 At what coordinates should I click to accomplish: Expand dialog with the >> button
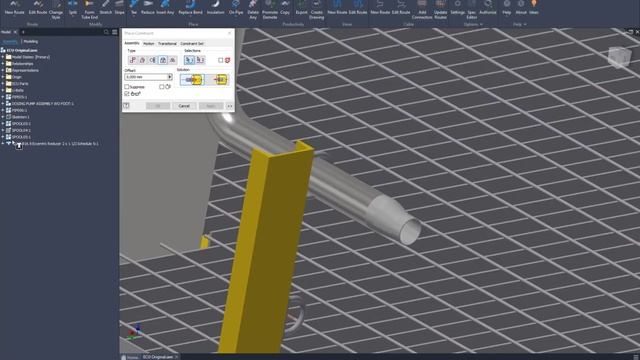[229, 106]
